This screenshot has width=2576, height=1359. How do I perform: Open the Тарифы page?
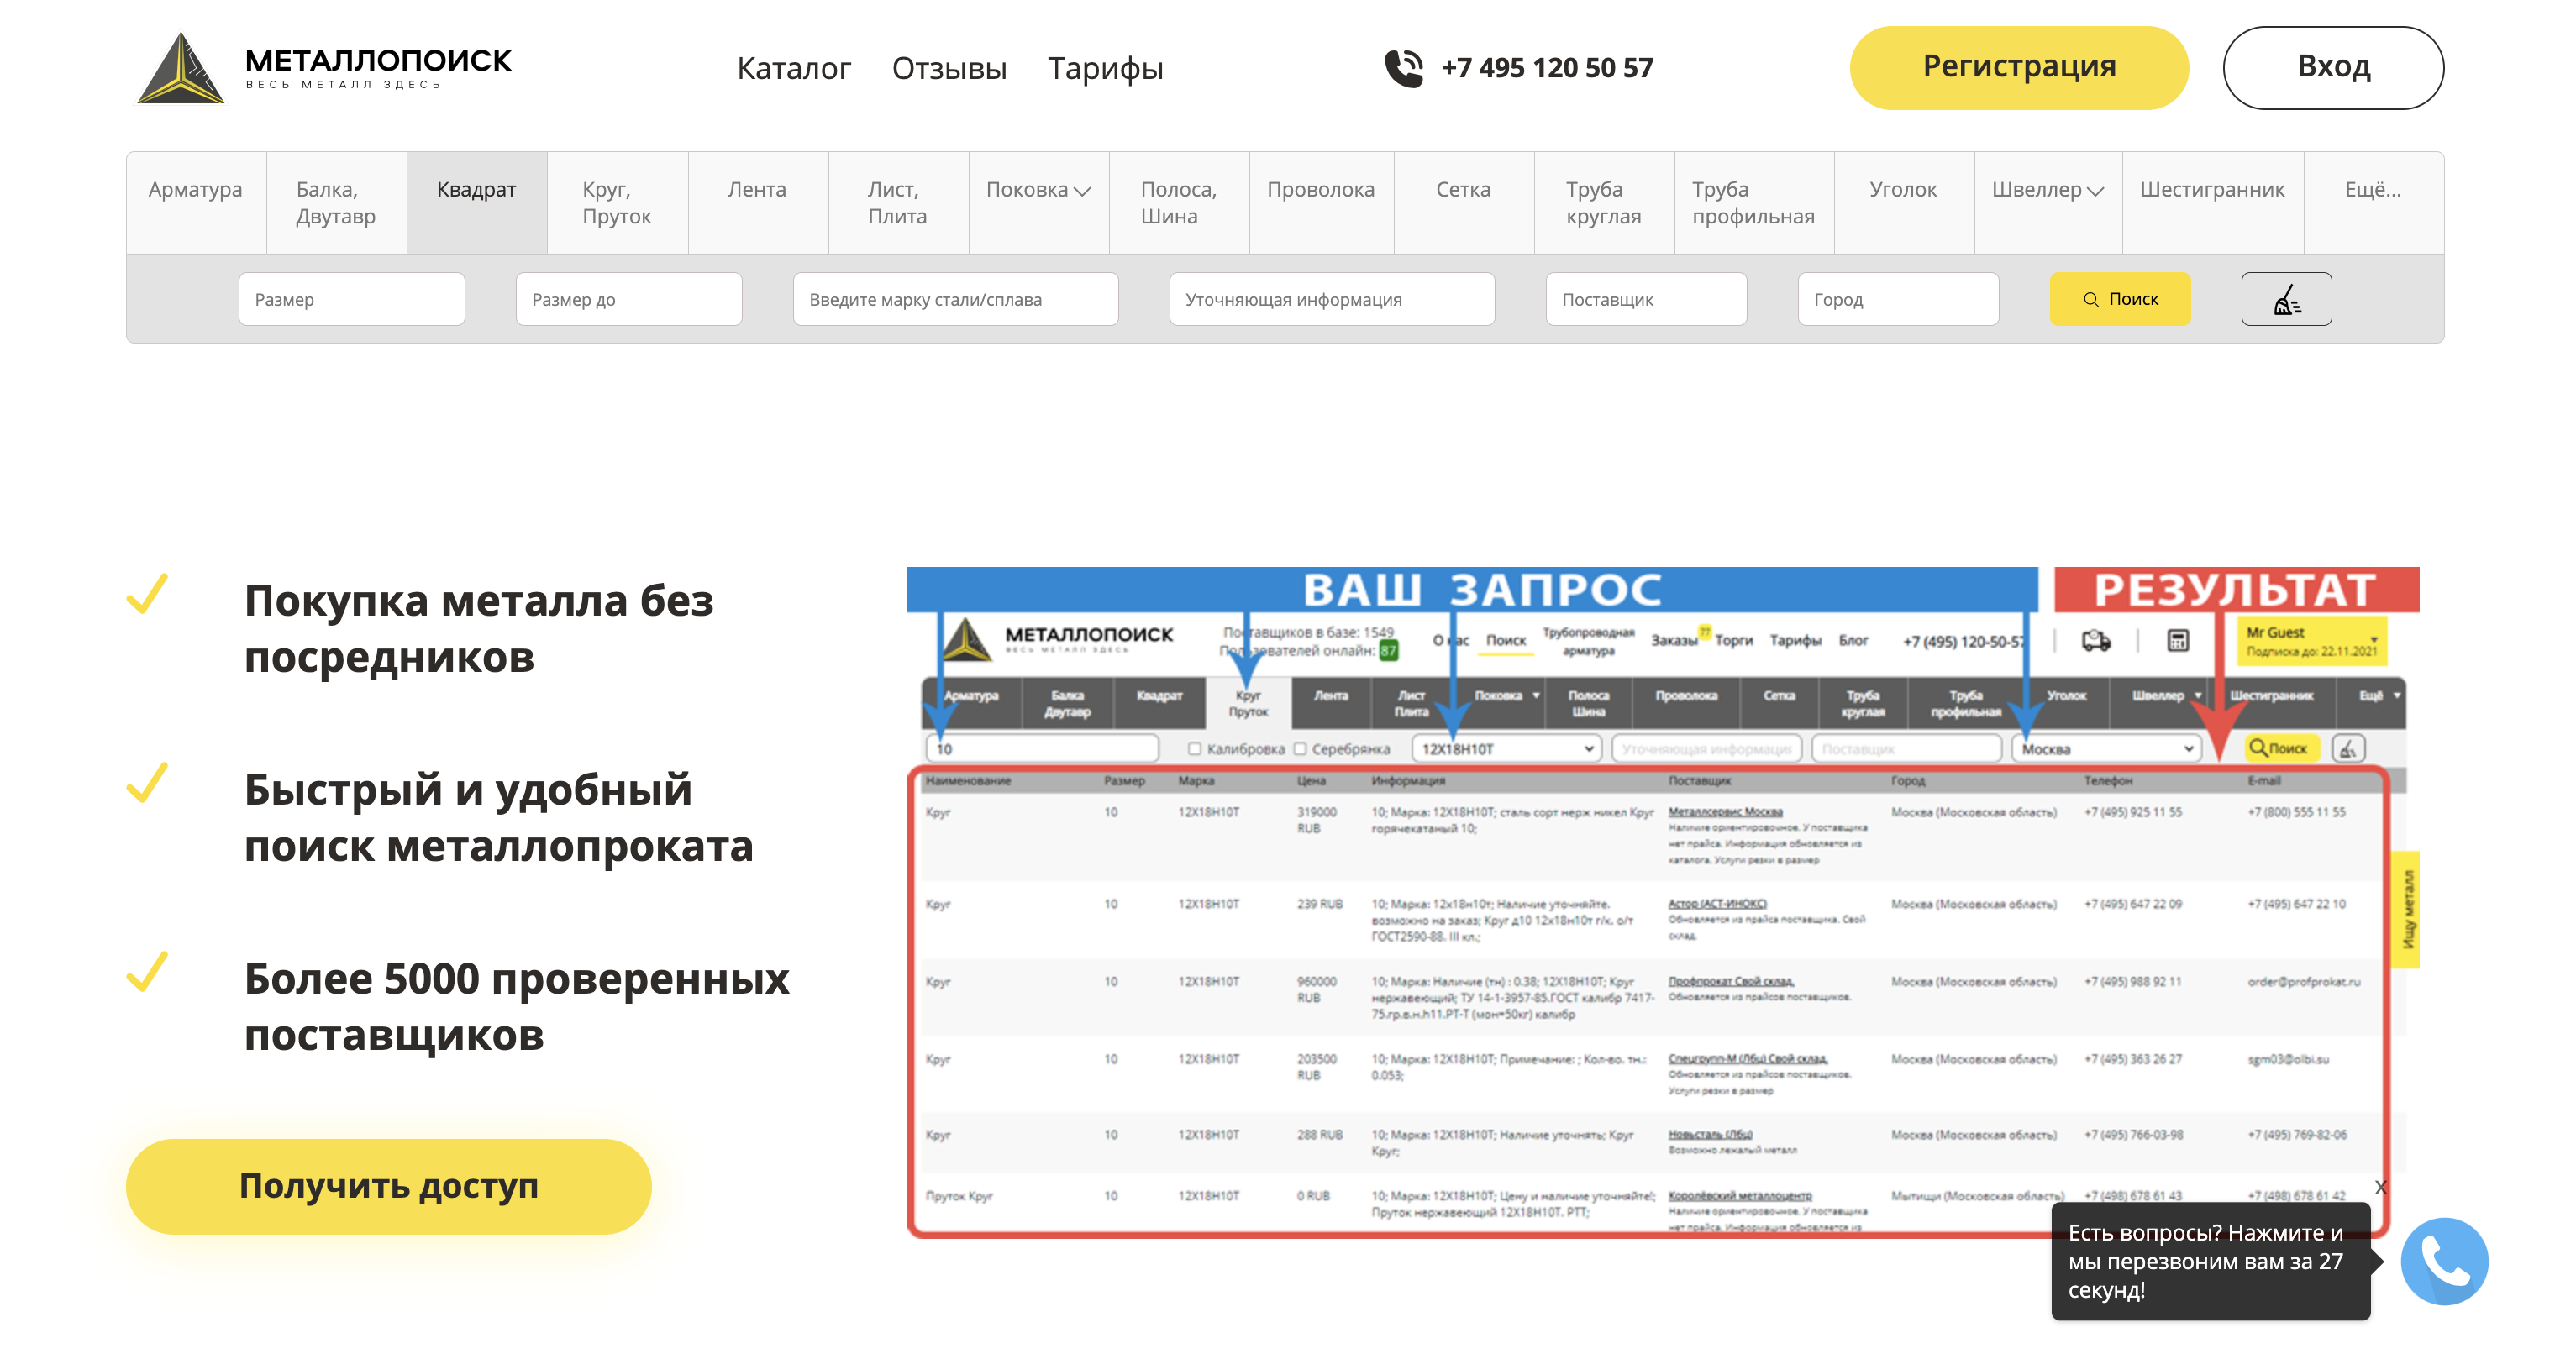pos(1105,68)
